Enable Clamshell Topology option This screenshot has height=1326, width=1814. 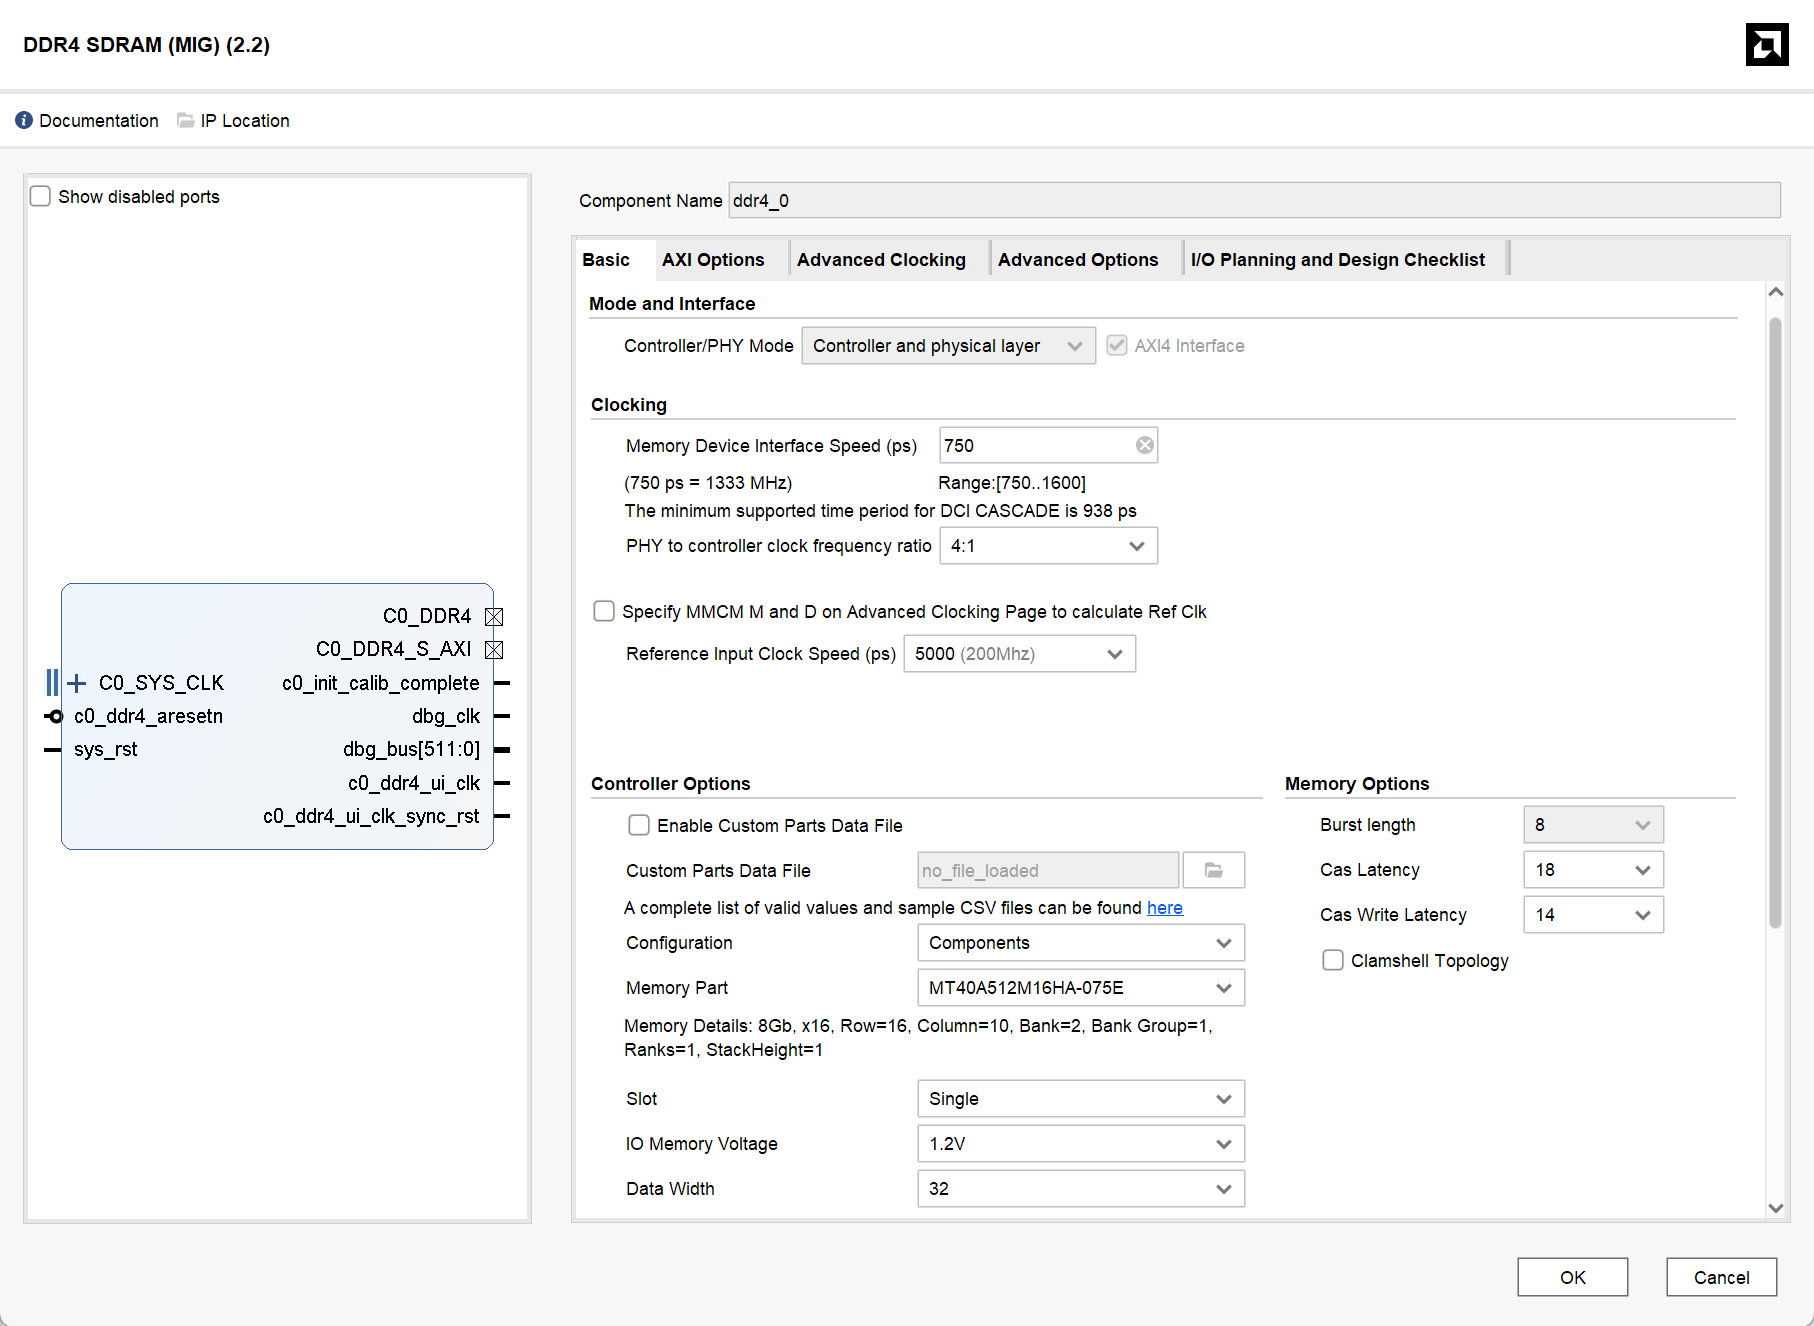[1333, 960]
